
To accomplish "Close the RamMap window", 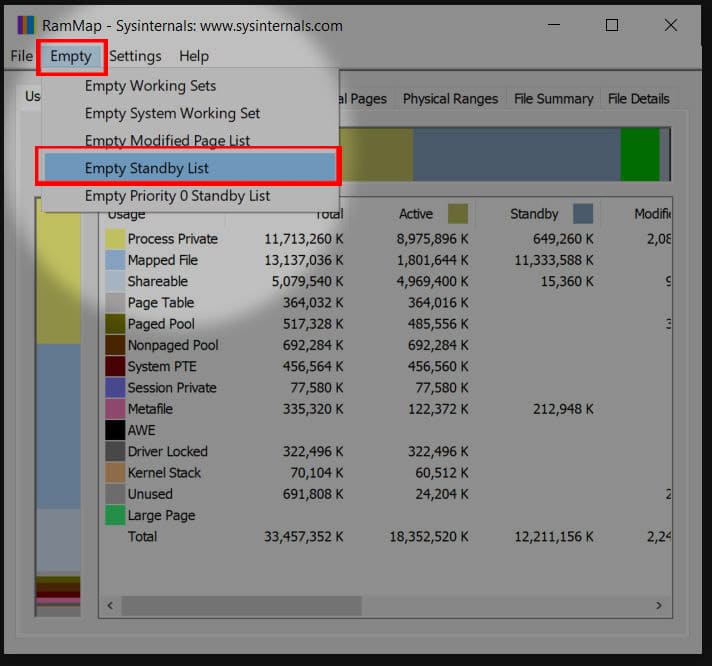I will [x=671, y=25].
